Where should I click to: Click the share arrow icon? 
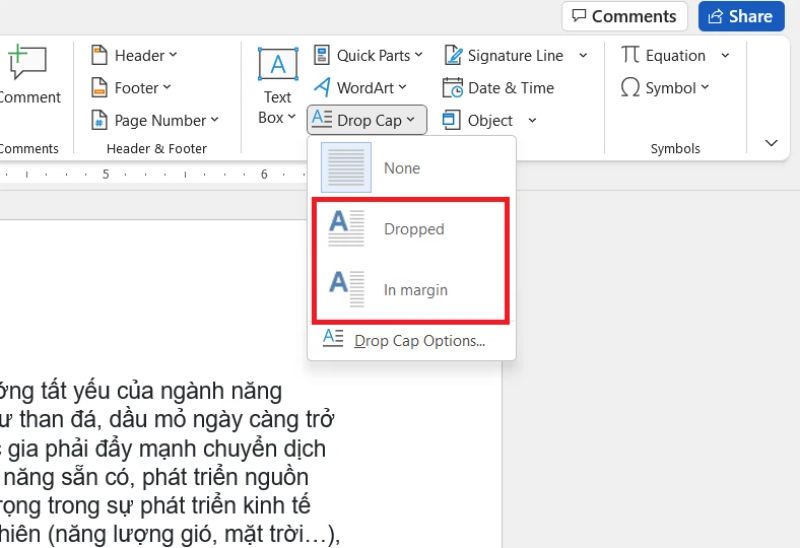click(x=715, y=16)
